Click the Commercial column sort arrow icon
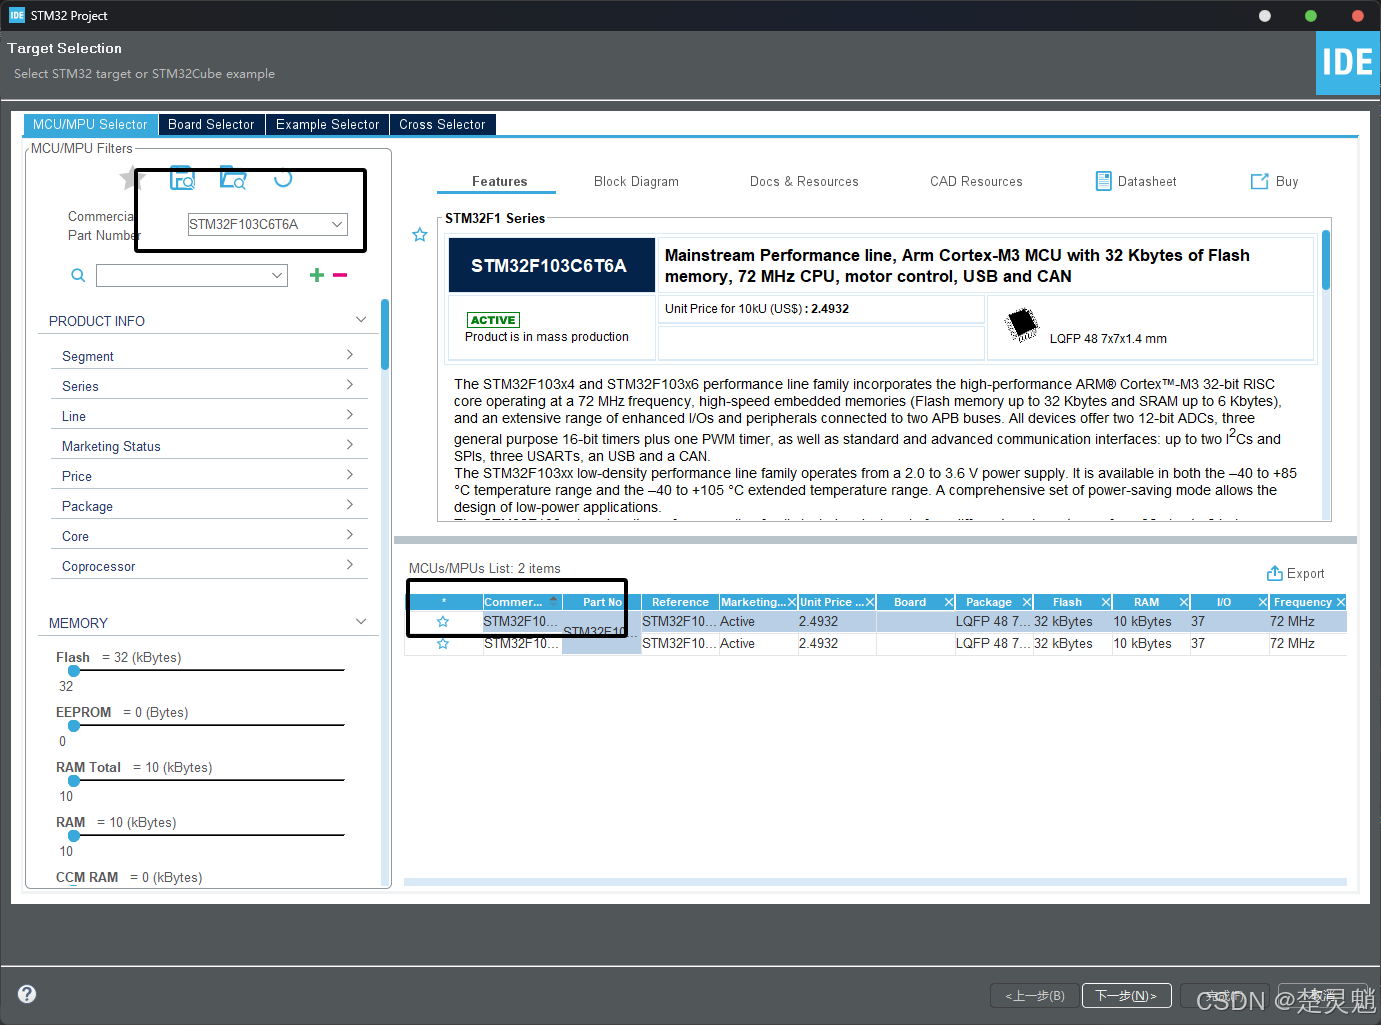This screenshot has height=1025, width=1381. 553,602
